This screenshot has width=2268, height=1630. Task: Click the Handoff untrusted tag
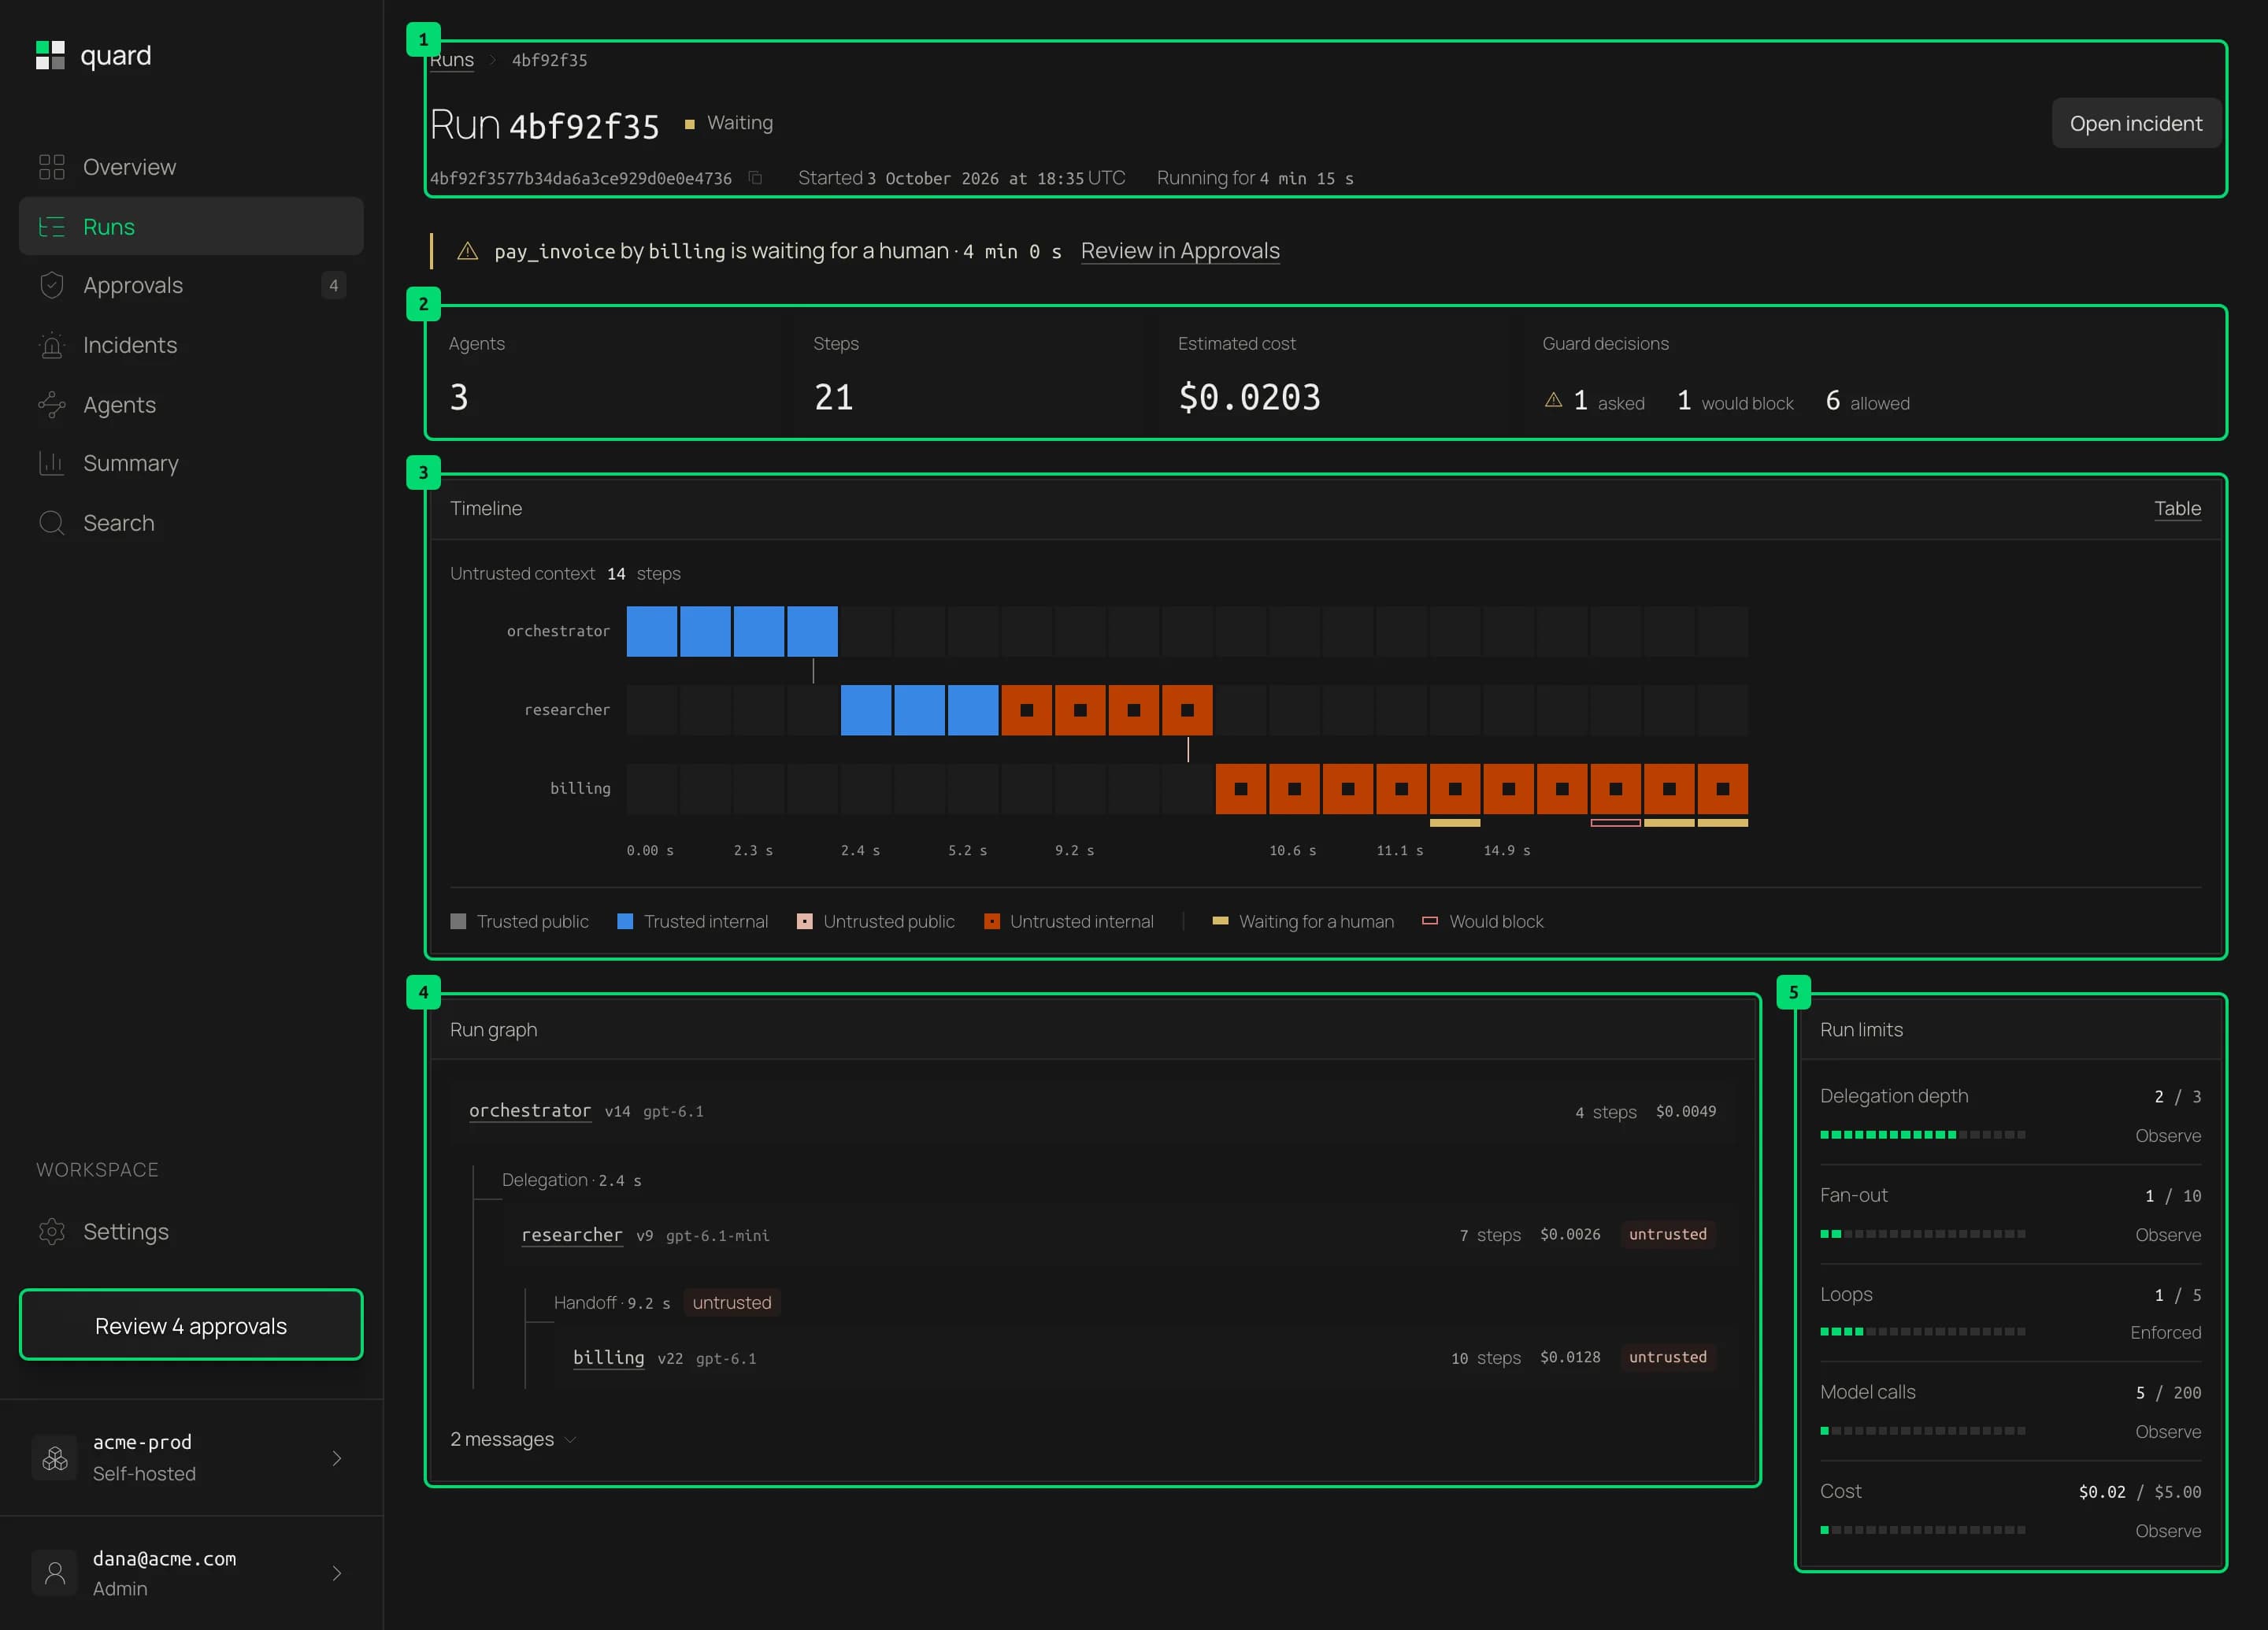coord(732,1302)
